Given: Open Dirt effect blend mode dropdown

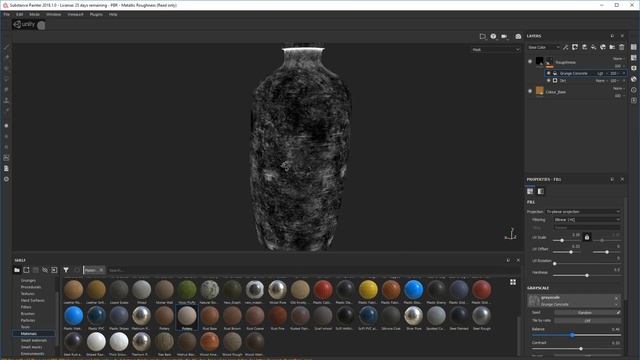Looking at the screenshot, I should point(601,81).
